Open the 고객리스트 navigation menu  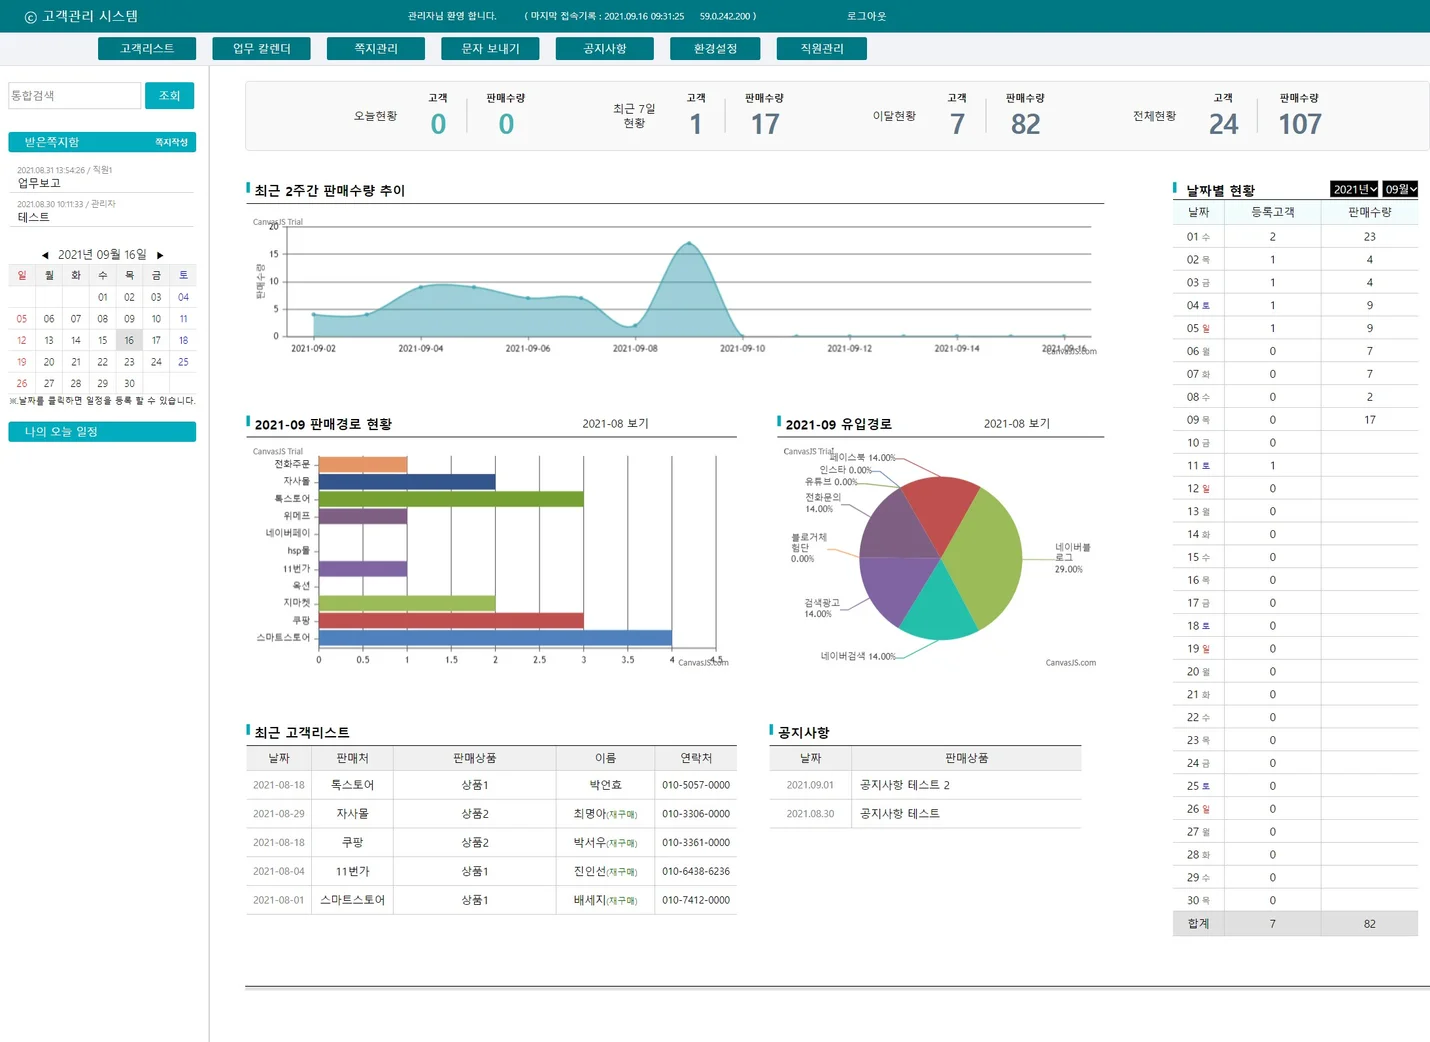coord(147,49)
